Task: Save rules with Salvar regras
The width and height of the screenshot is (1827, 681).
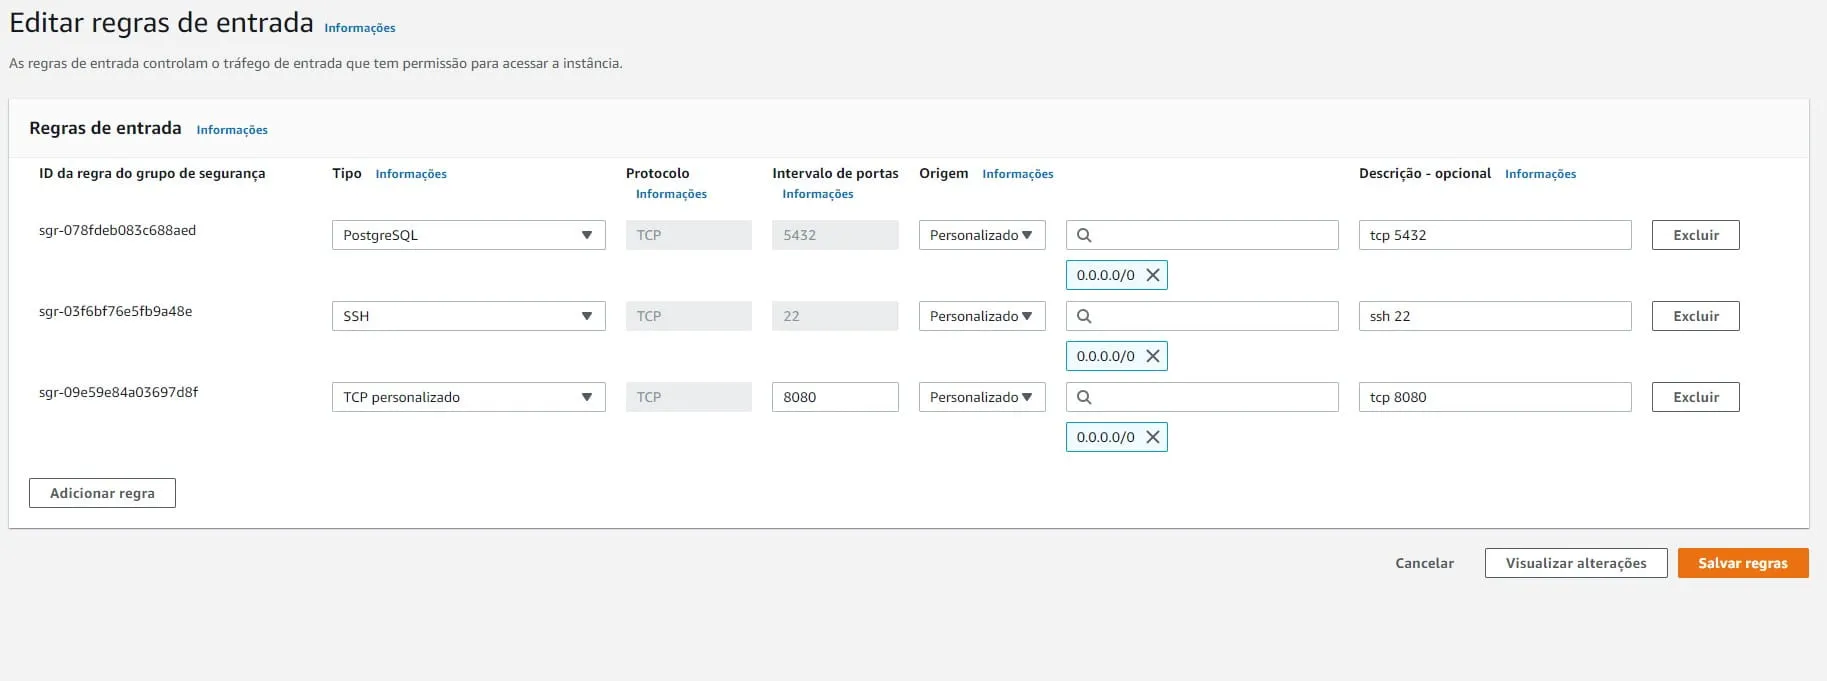Action: 1742,563
